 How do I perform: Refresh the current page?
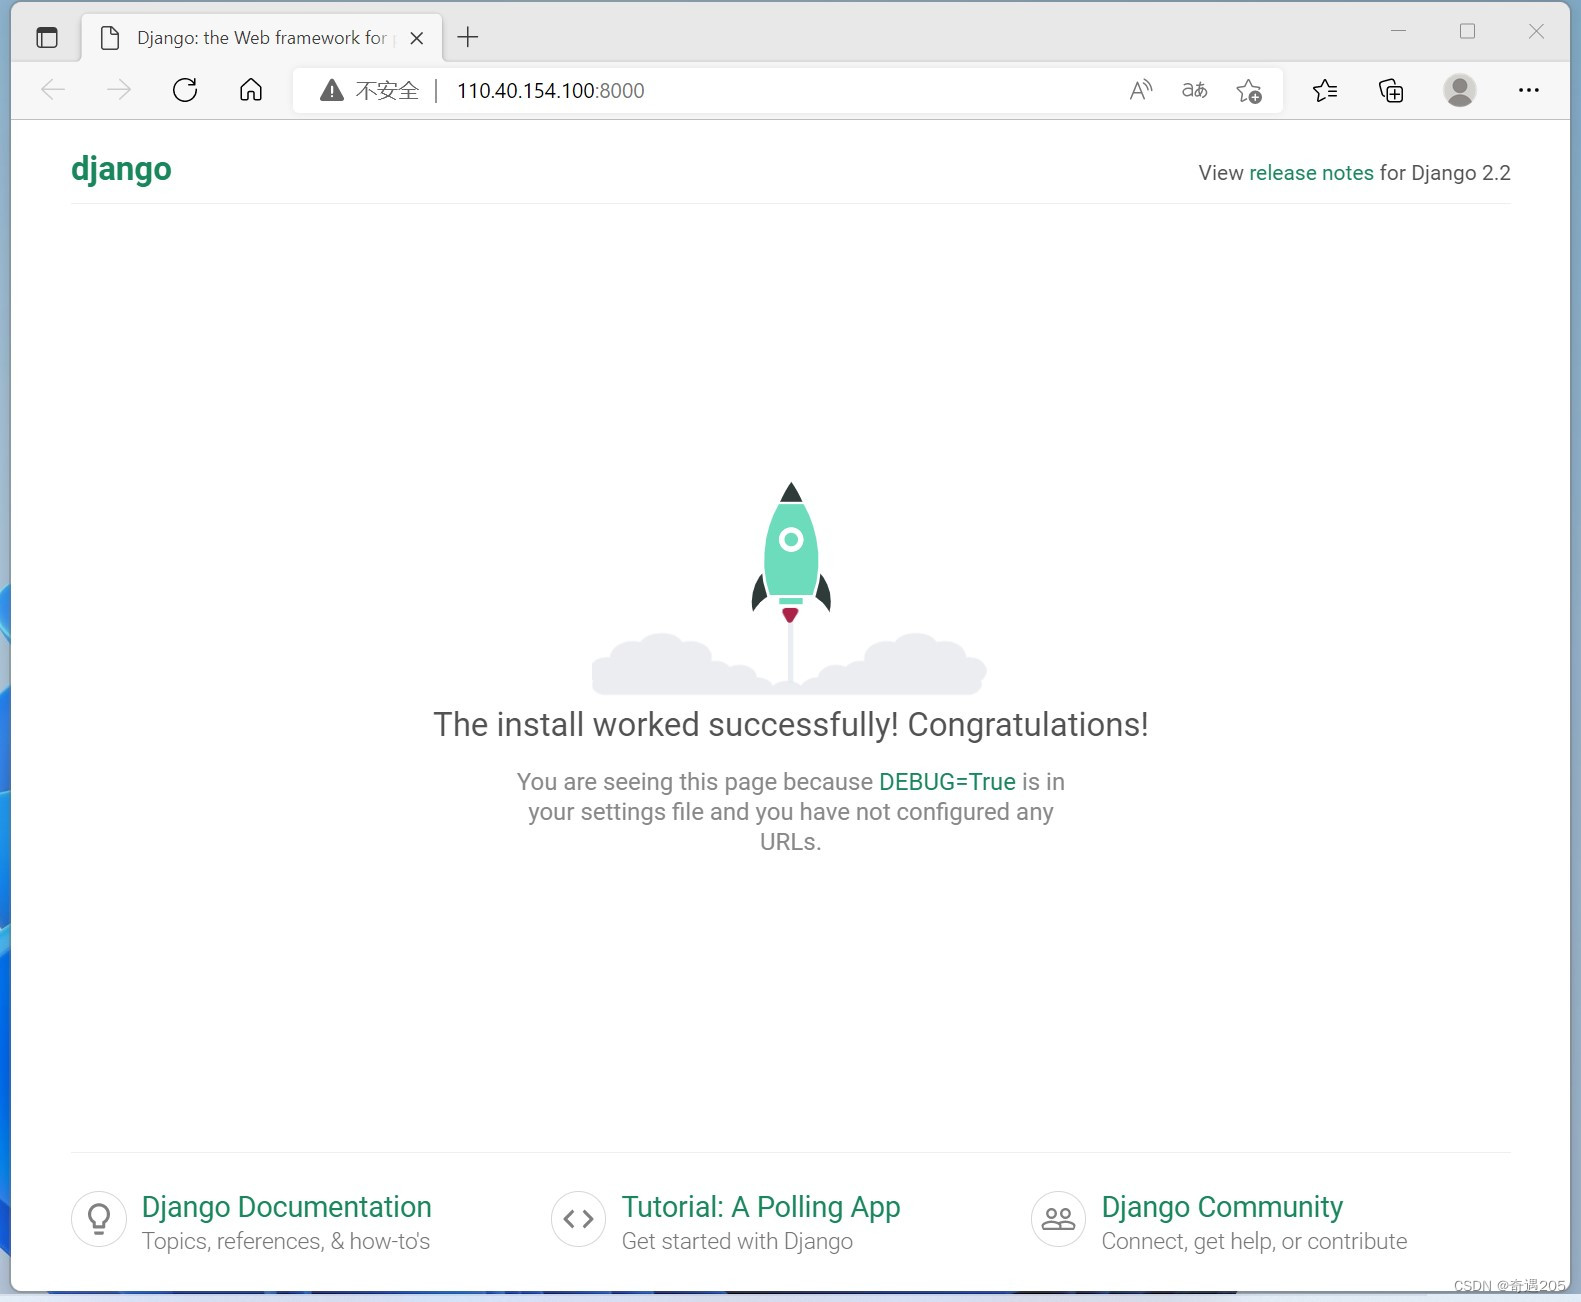[185, 90]
